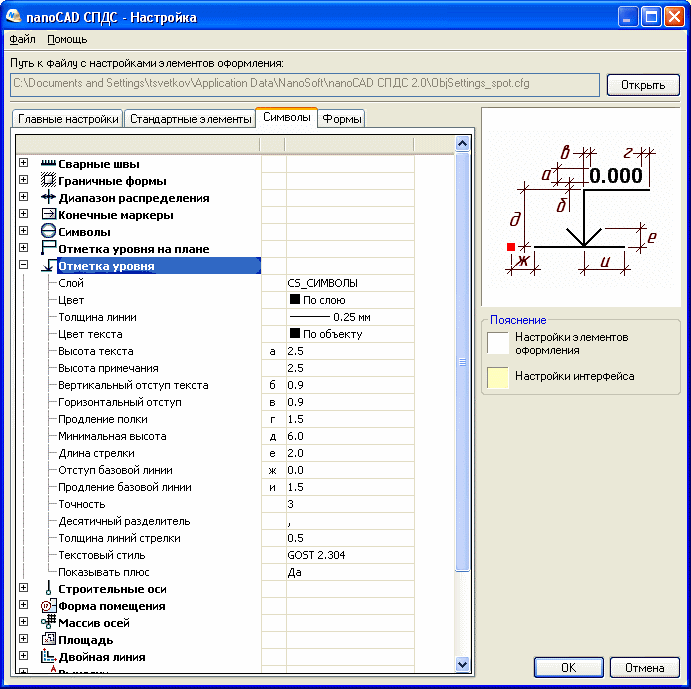The width and height of the screenshot is (691, 689).
Task: Click the Настройки интерфейса yellow swatch
Action: coord(498,377)
